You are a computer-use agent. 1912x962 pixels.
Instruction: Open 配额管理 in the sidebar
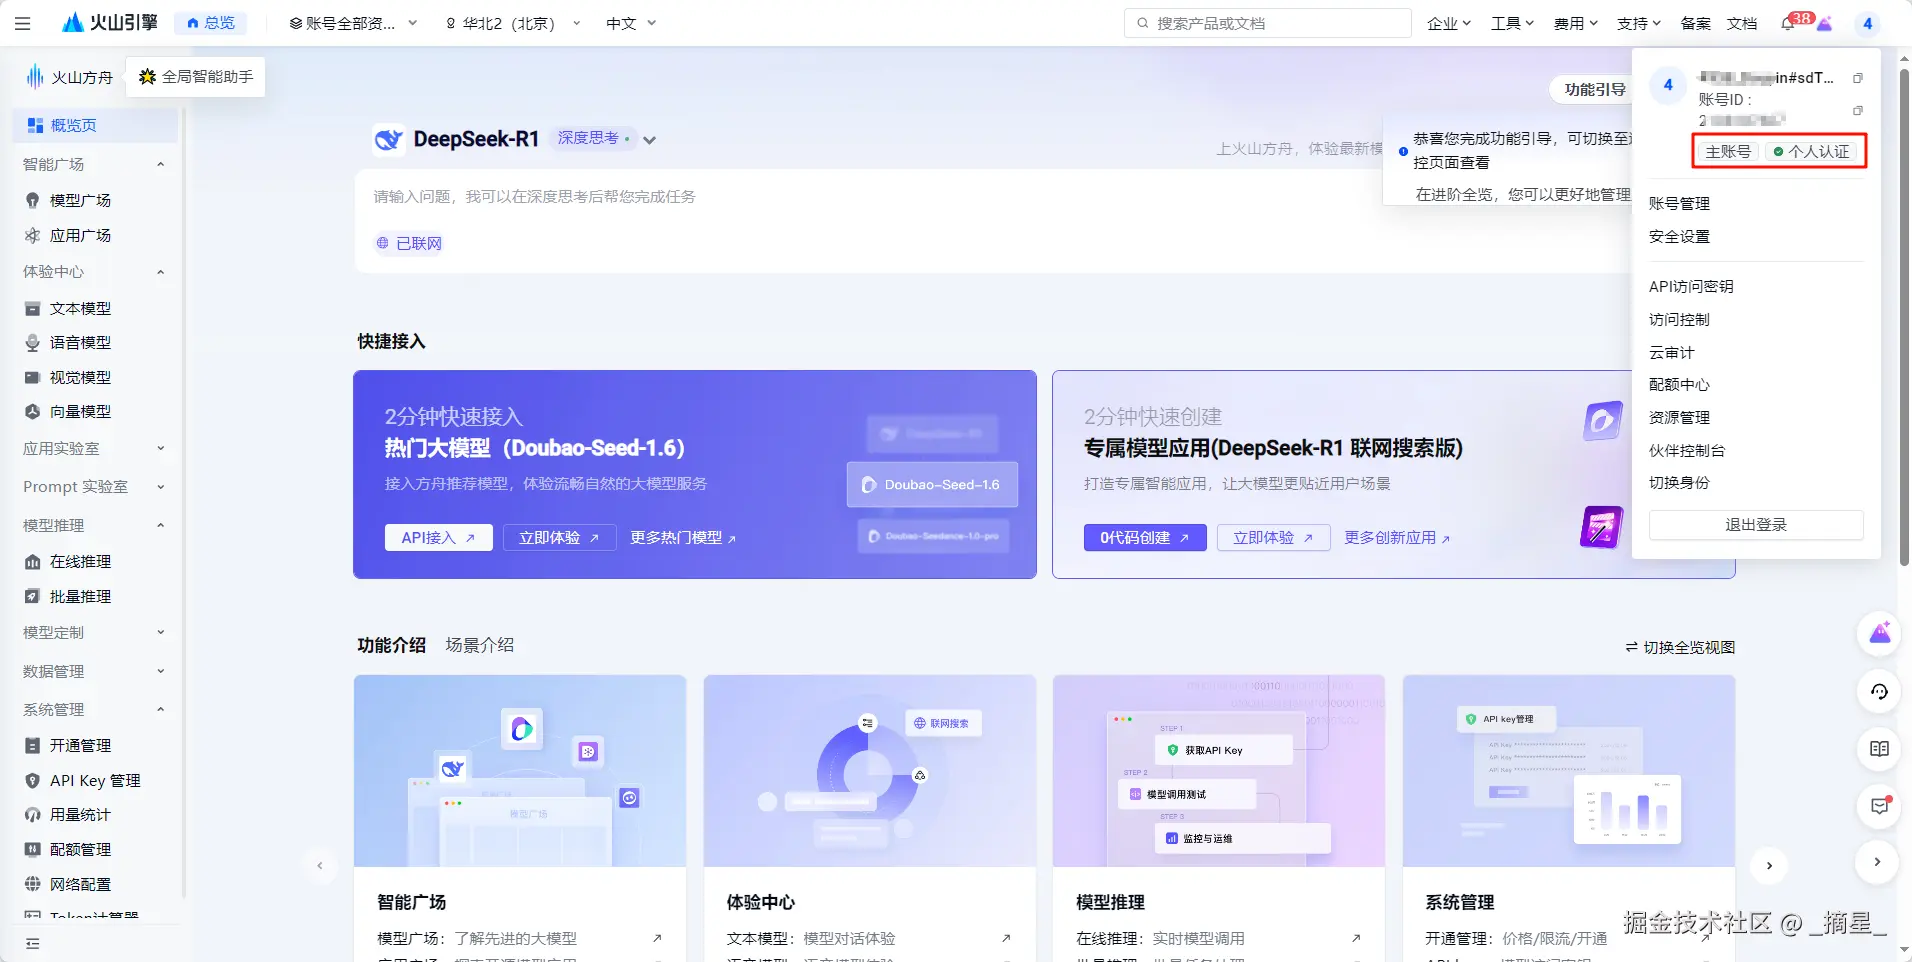coord(81,849)
